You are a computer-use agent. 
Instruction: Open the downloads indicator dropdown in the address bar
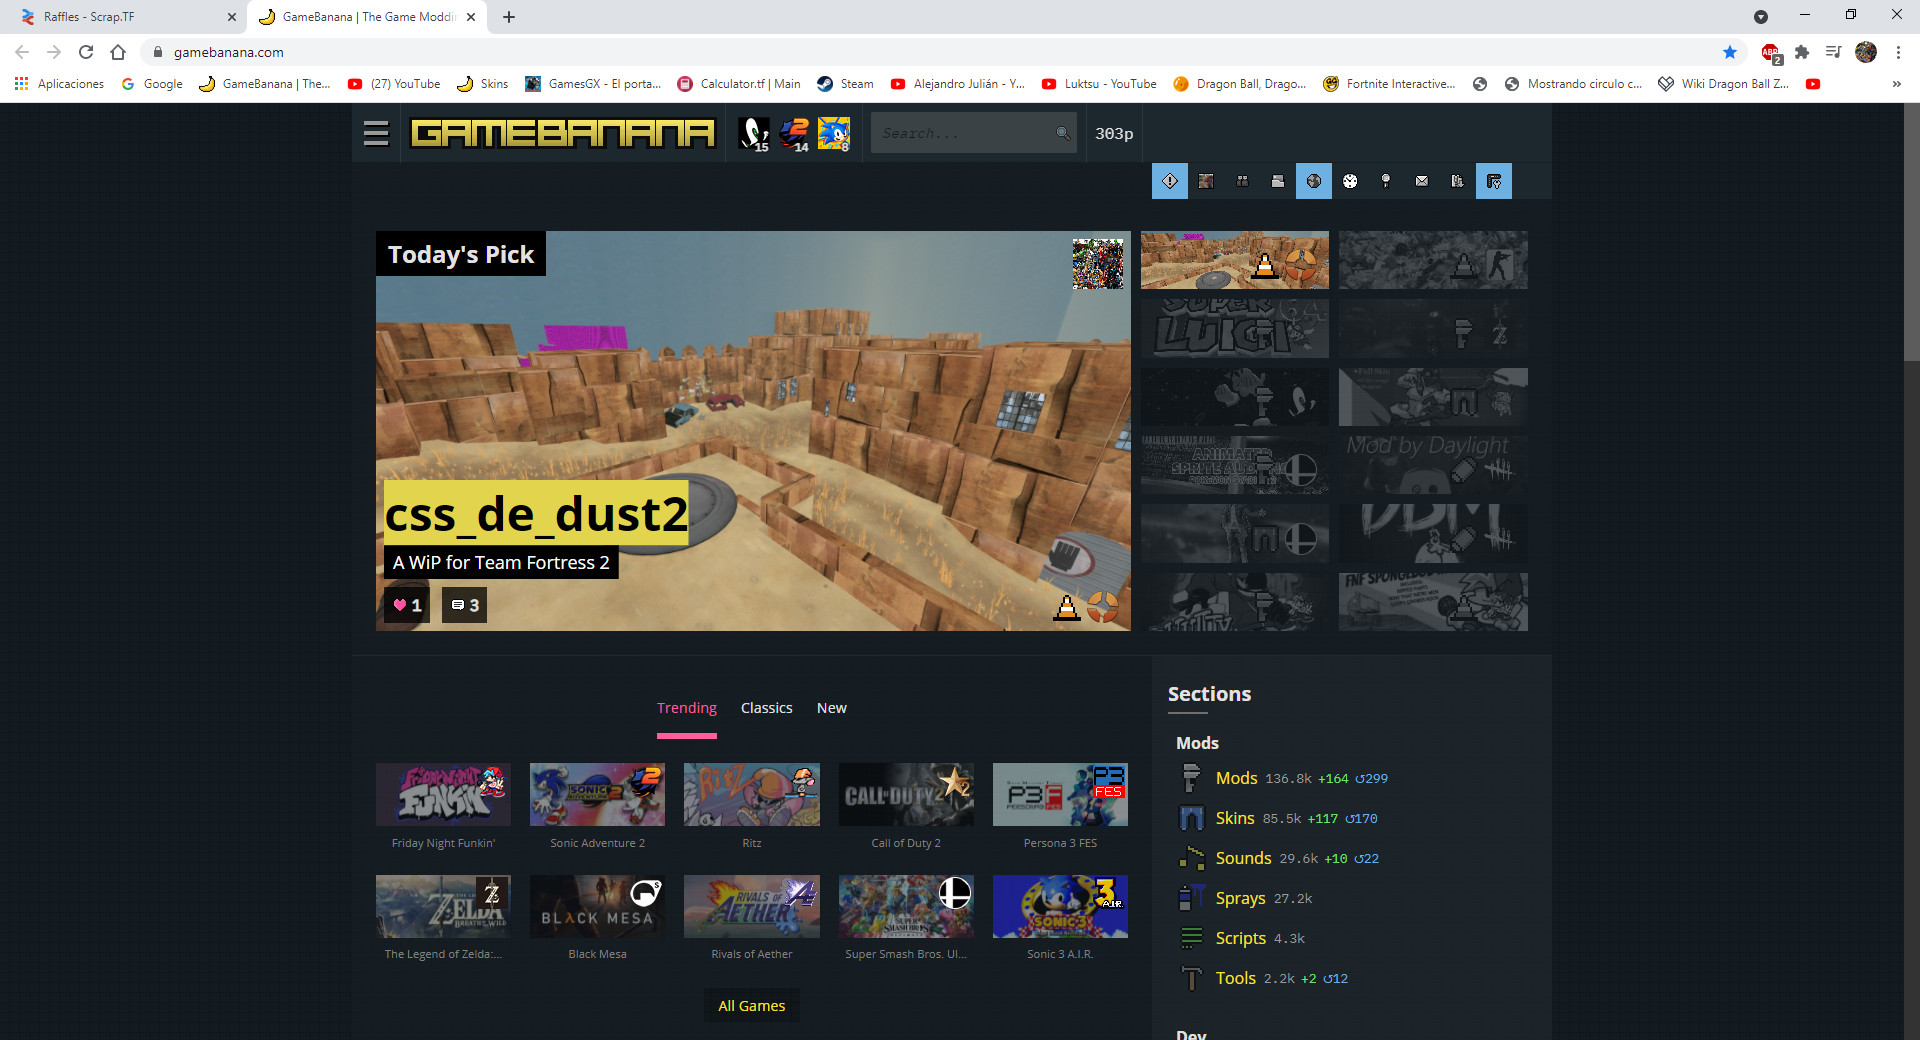click(x=1762, y=16)
